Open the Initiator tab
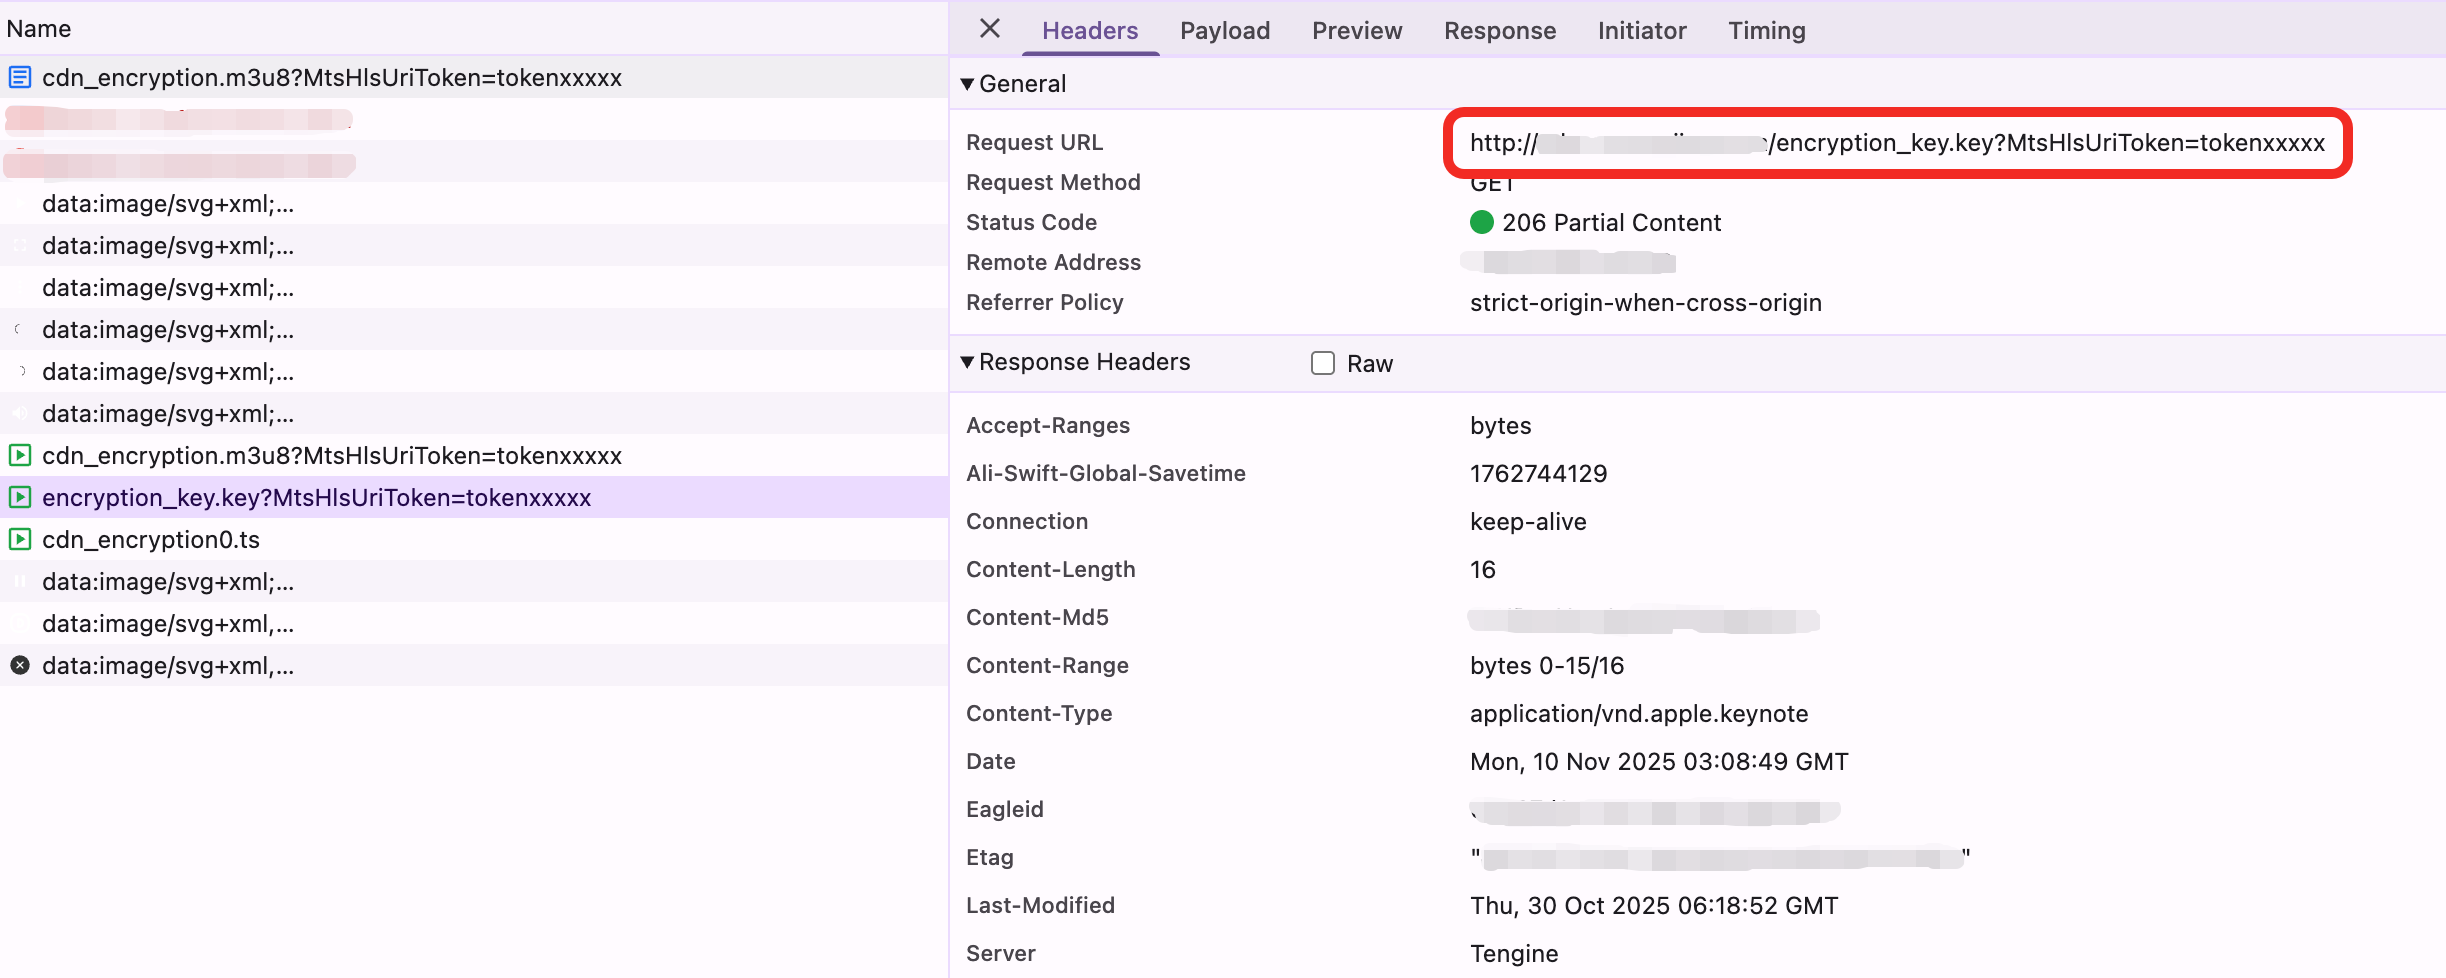 [1641, 31]
